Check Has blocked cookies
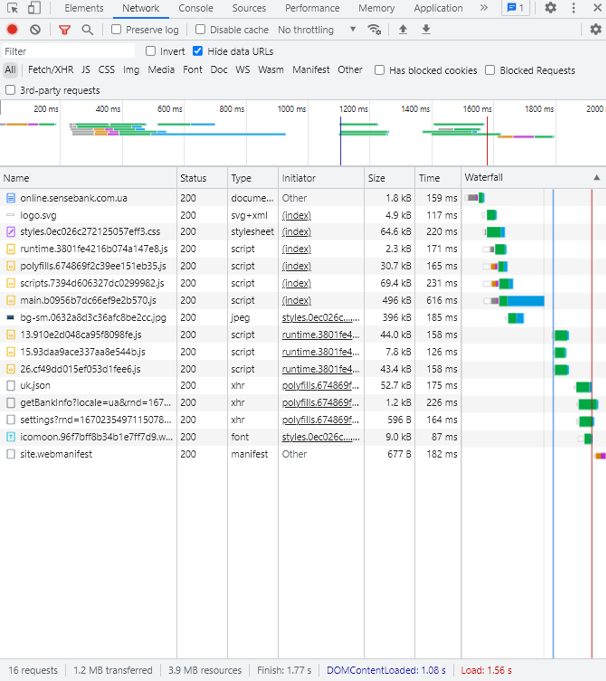 [x=380, y=70]
